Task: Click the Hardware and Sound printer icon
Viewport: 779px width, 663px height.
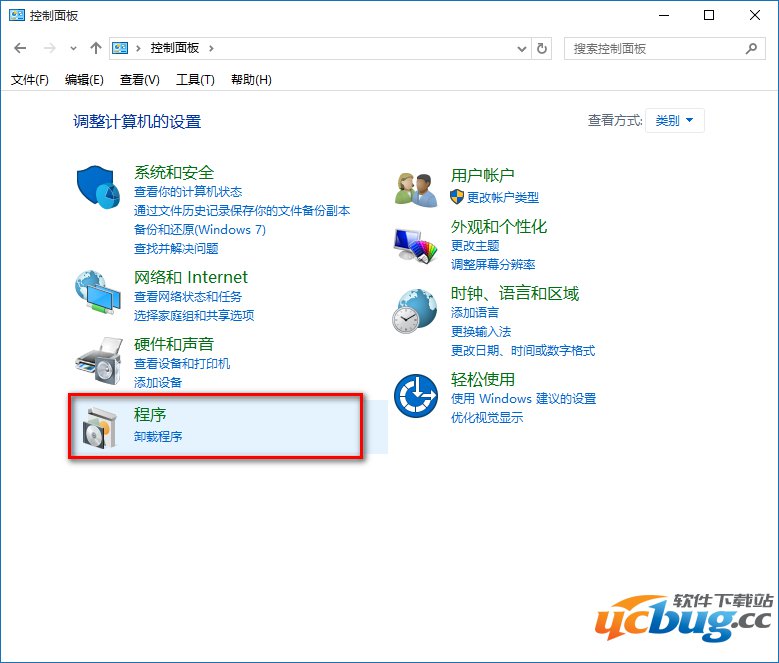Action: pos(99,358)
